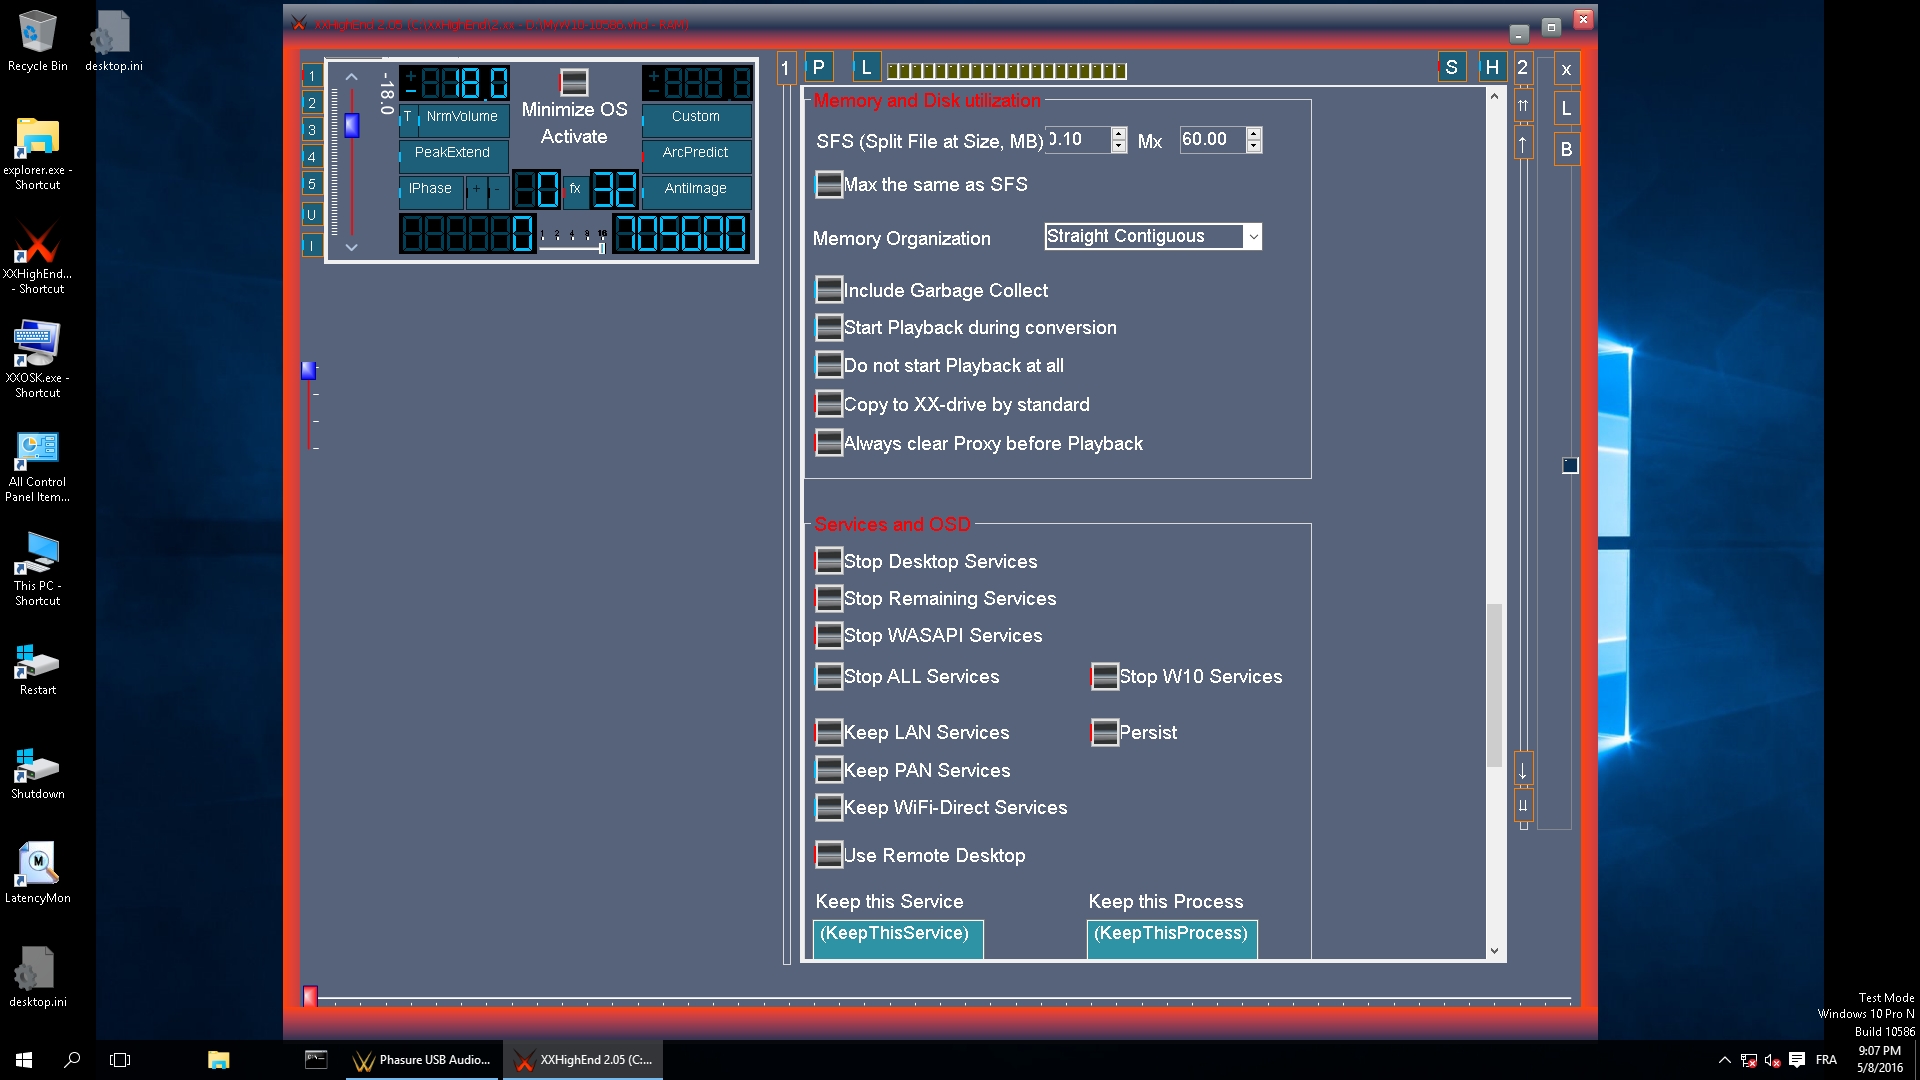
Task: Click the P button in top bar
Action: click(818, 67)
